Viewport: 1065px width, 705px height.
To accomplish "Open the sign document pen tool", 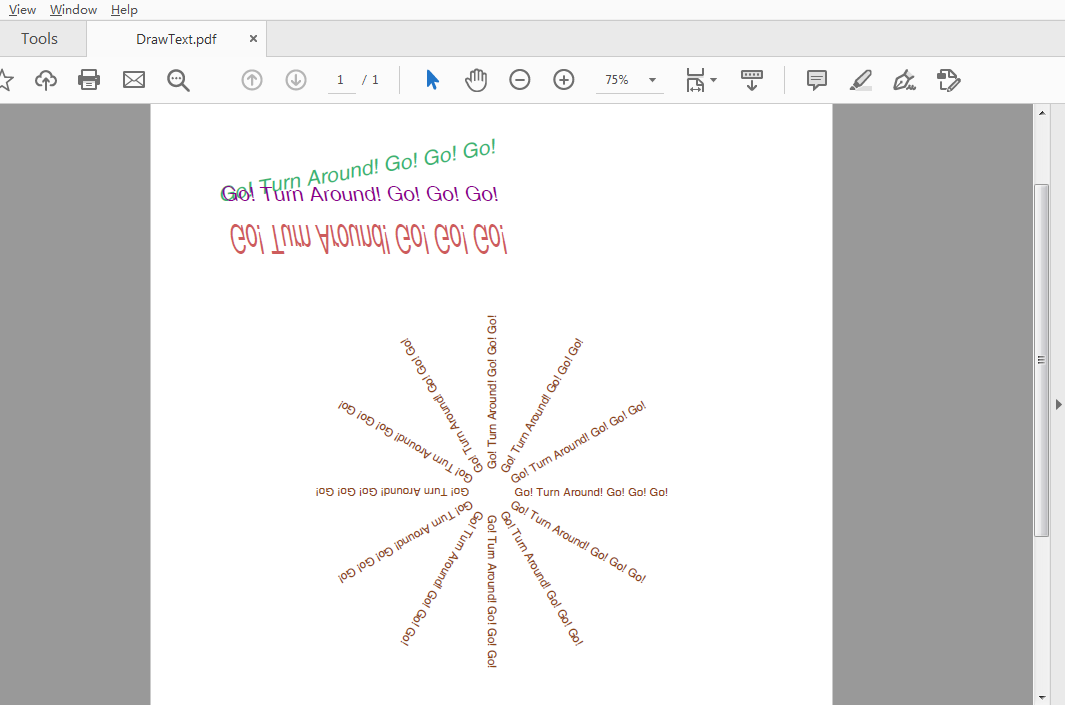I will point(904,80).
